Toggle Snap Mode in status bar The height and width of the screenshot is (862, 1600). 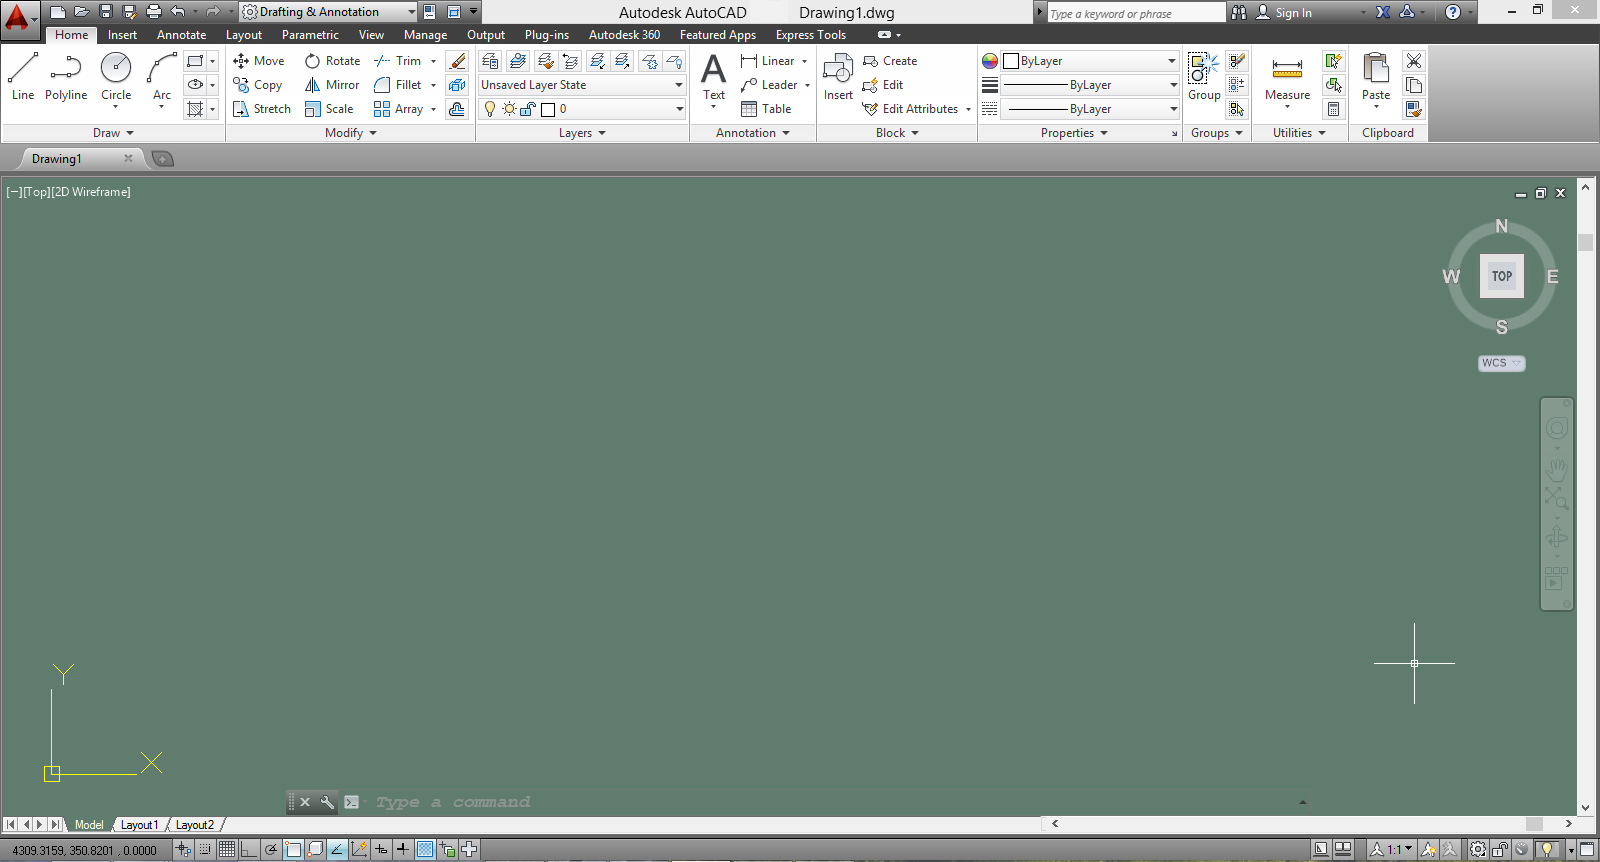click(205, 850)
